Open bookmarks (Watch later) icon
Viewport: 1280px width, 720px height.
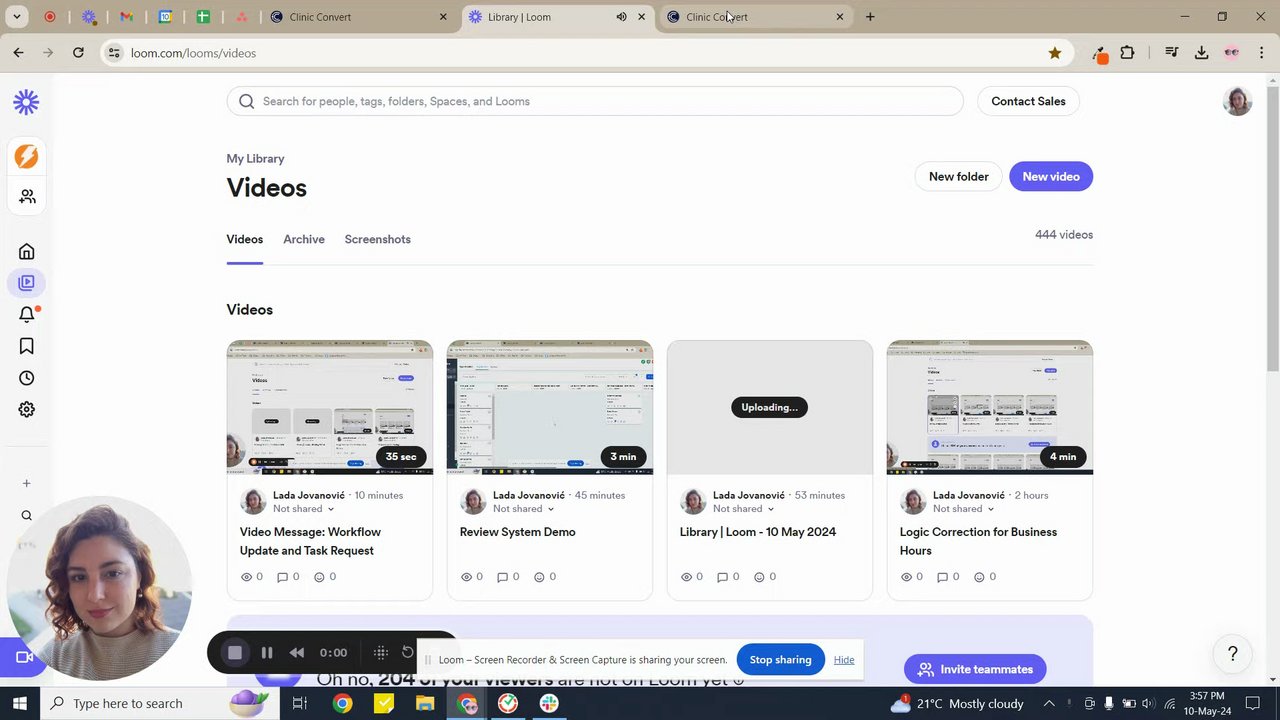27,346
